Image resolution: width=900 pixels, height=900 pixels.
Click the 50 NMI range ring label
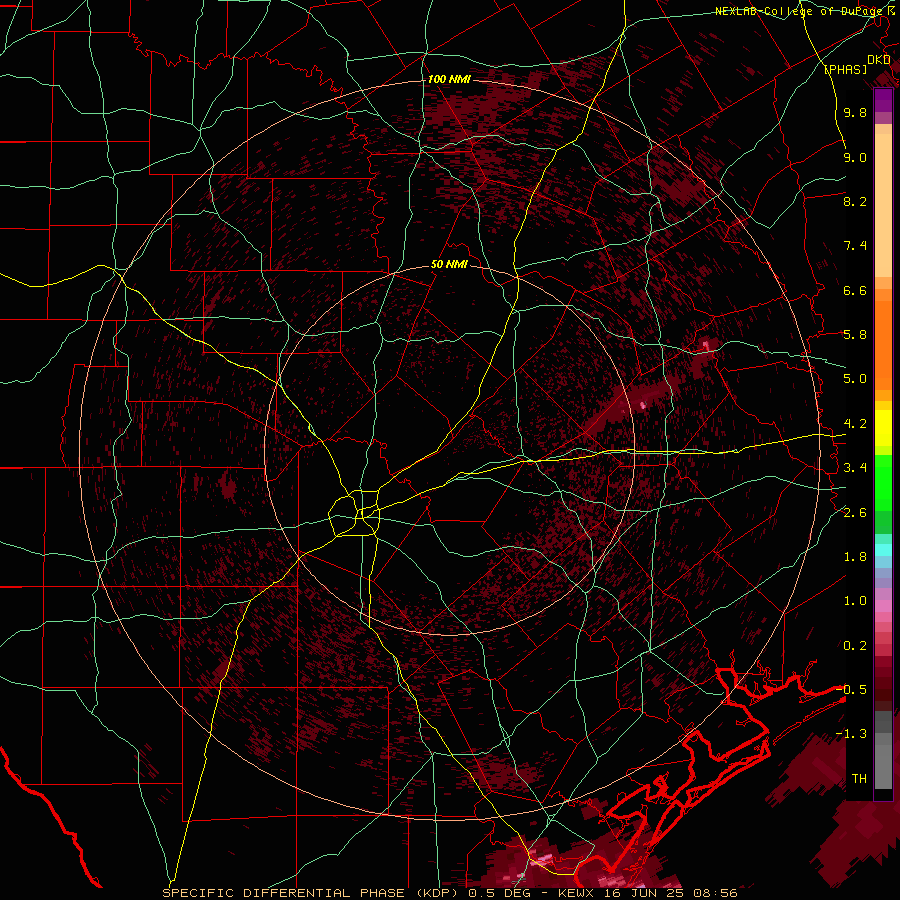449,264
